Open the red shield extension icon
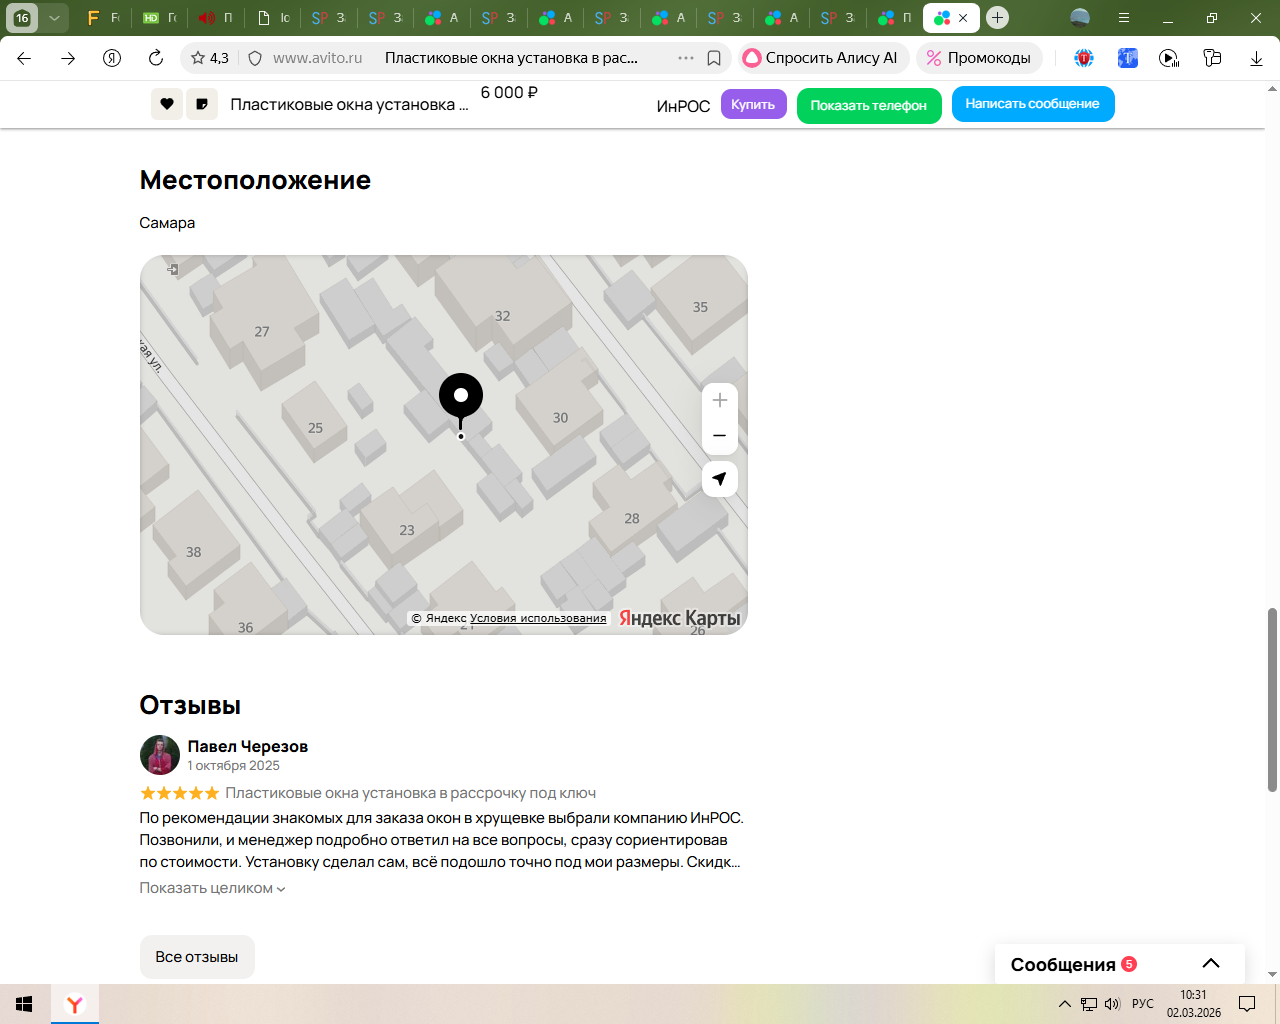 click(x=1084, y=58)
